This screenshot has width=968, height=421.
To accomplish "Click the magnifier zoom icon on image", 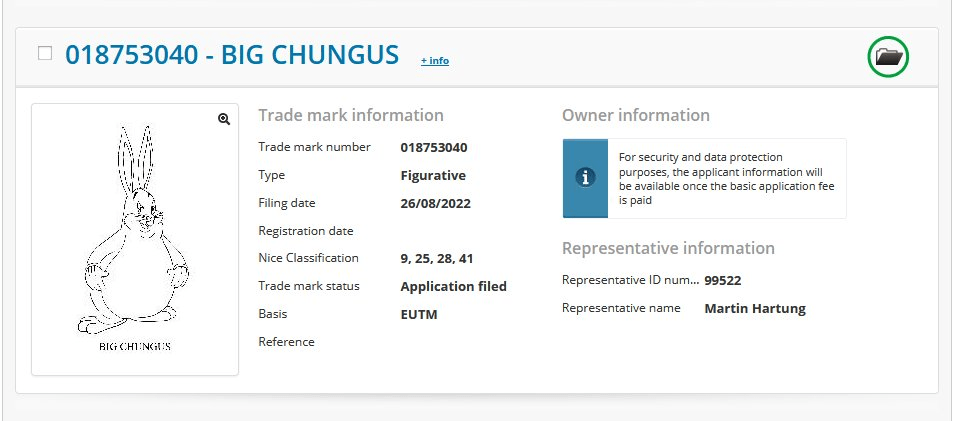I will point(224,119).
